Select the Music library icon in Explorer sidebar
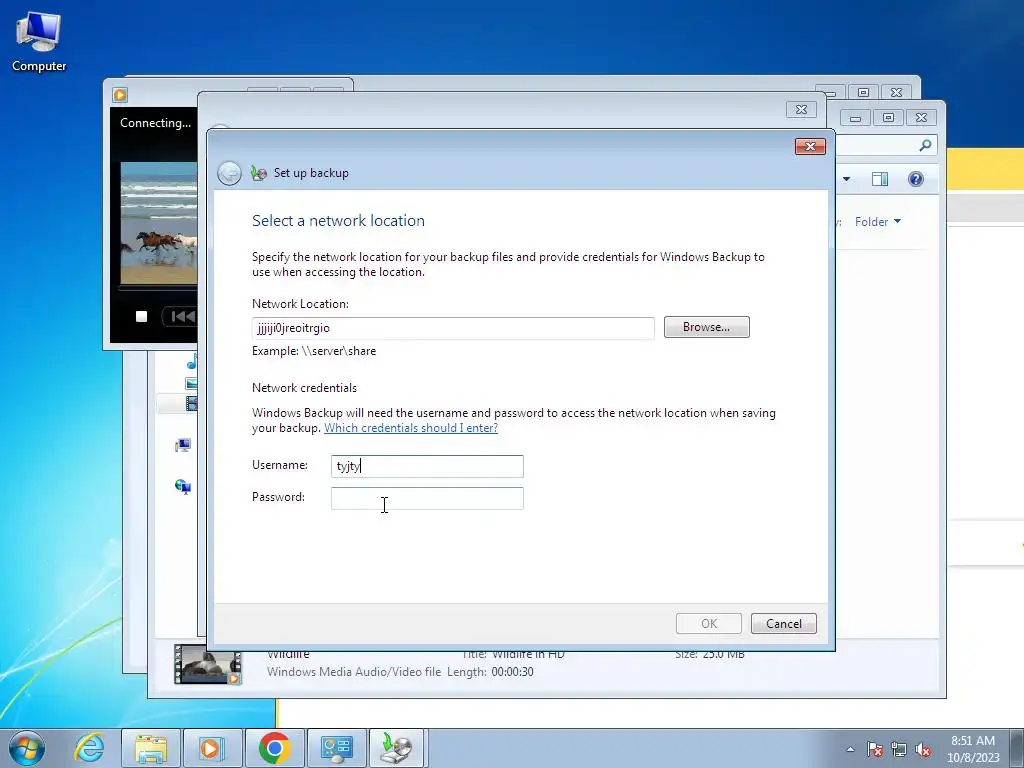The width and height of the screenshot is (1024, 768). [x=191, y=362]
